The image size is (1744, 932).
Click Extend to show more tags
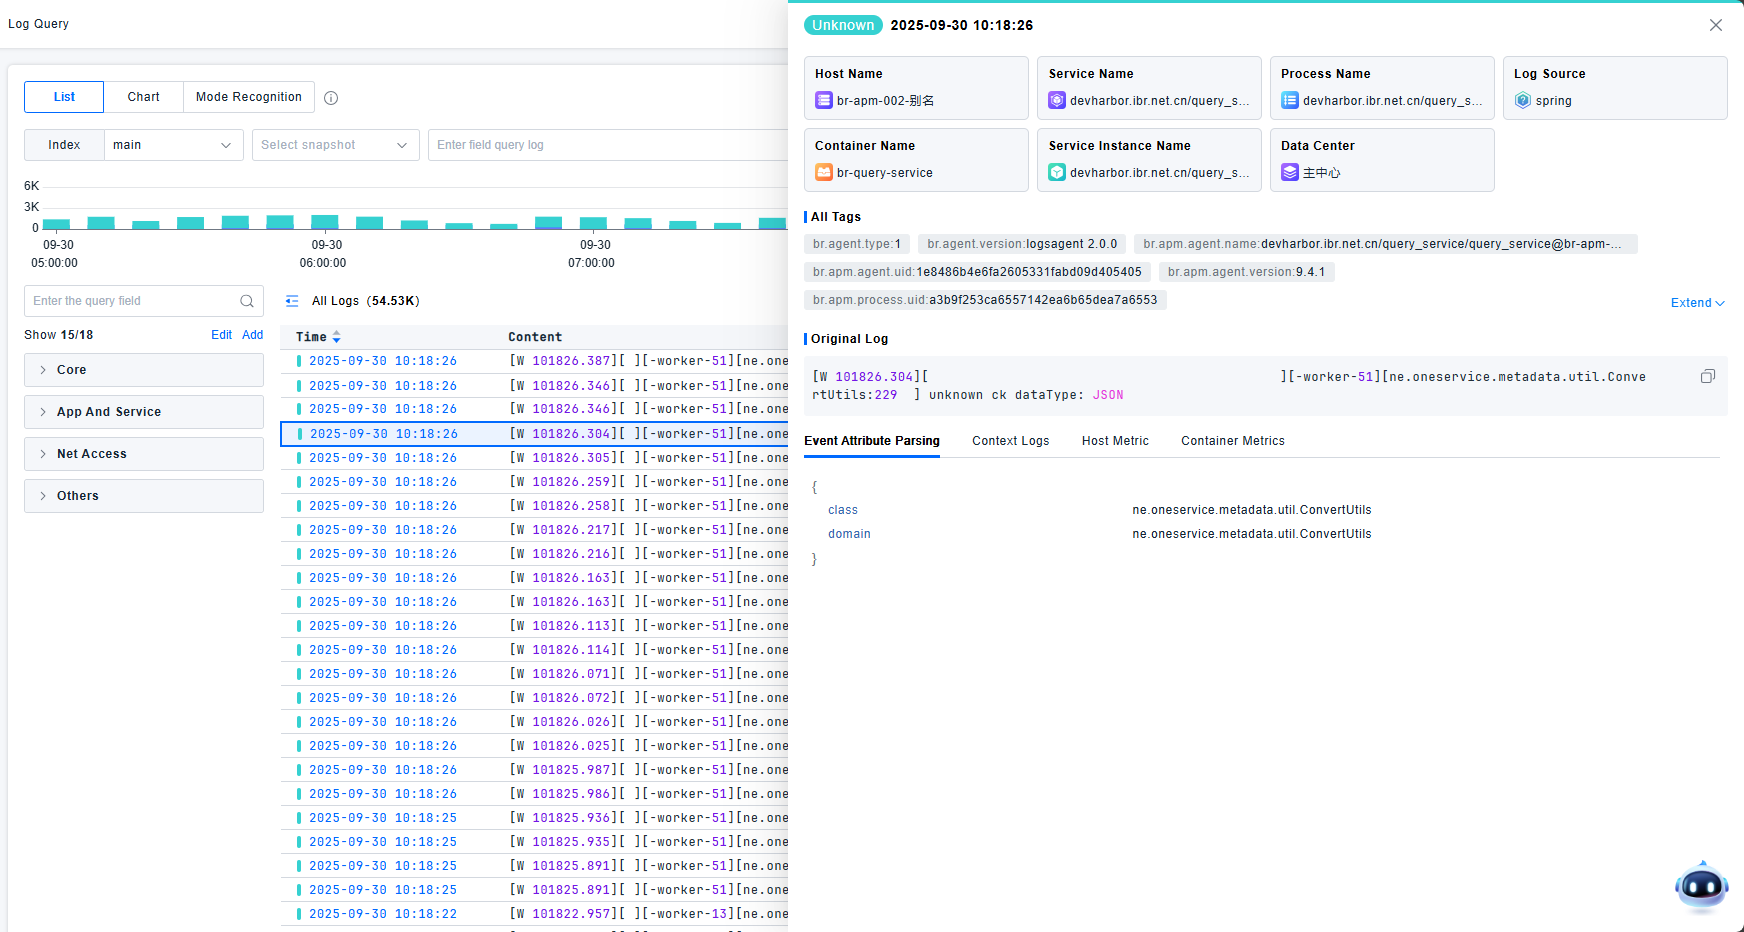pos(1696,303)
